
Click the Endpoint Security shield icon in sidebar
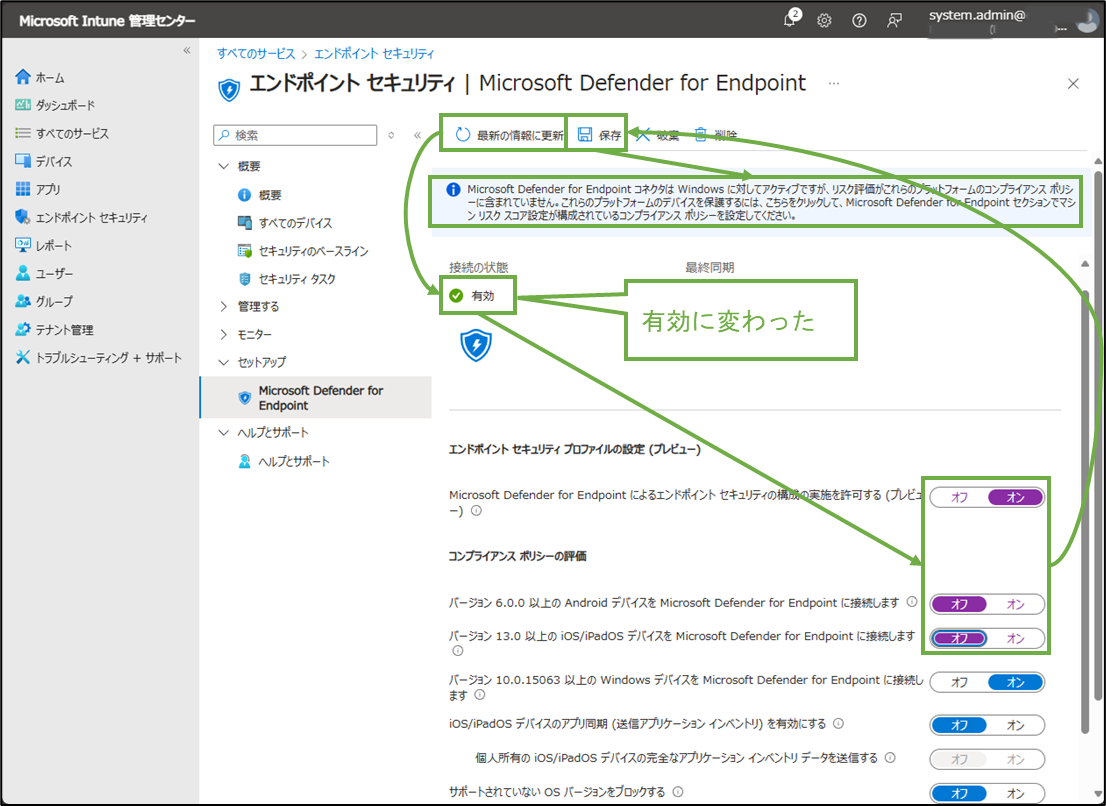pos(23,217)
